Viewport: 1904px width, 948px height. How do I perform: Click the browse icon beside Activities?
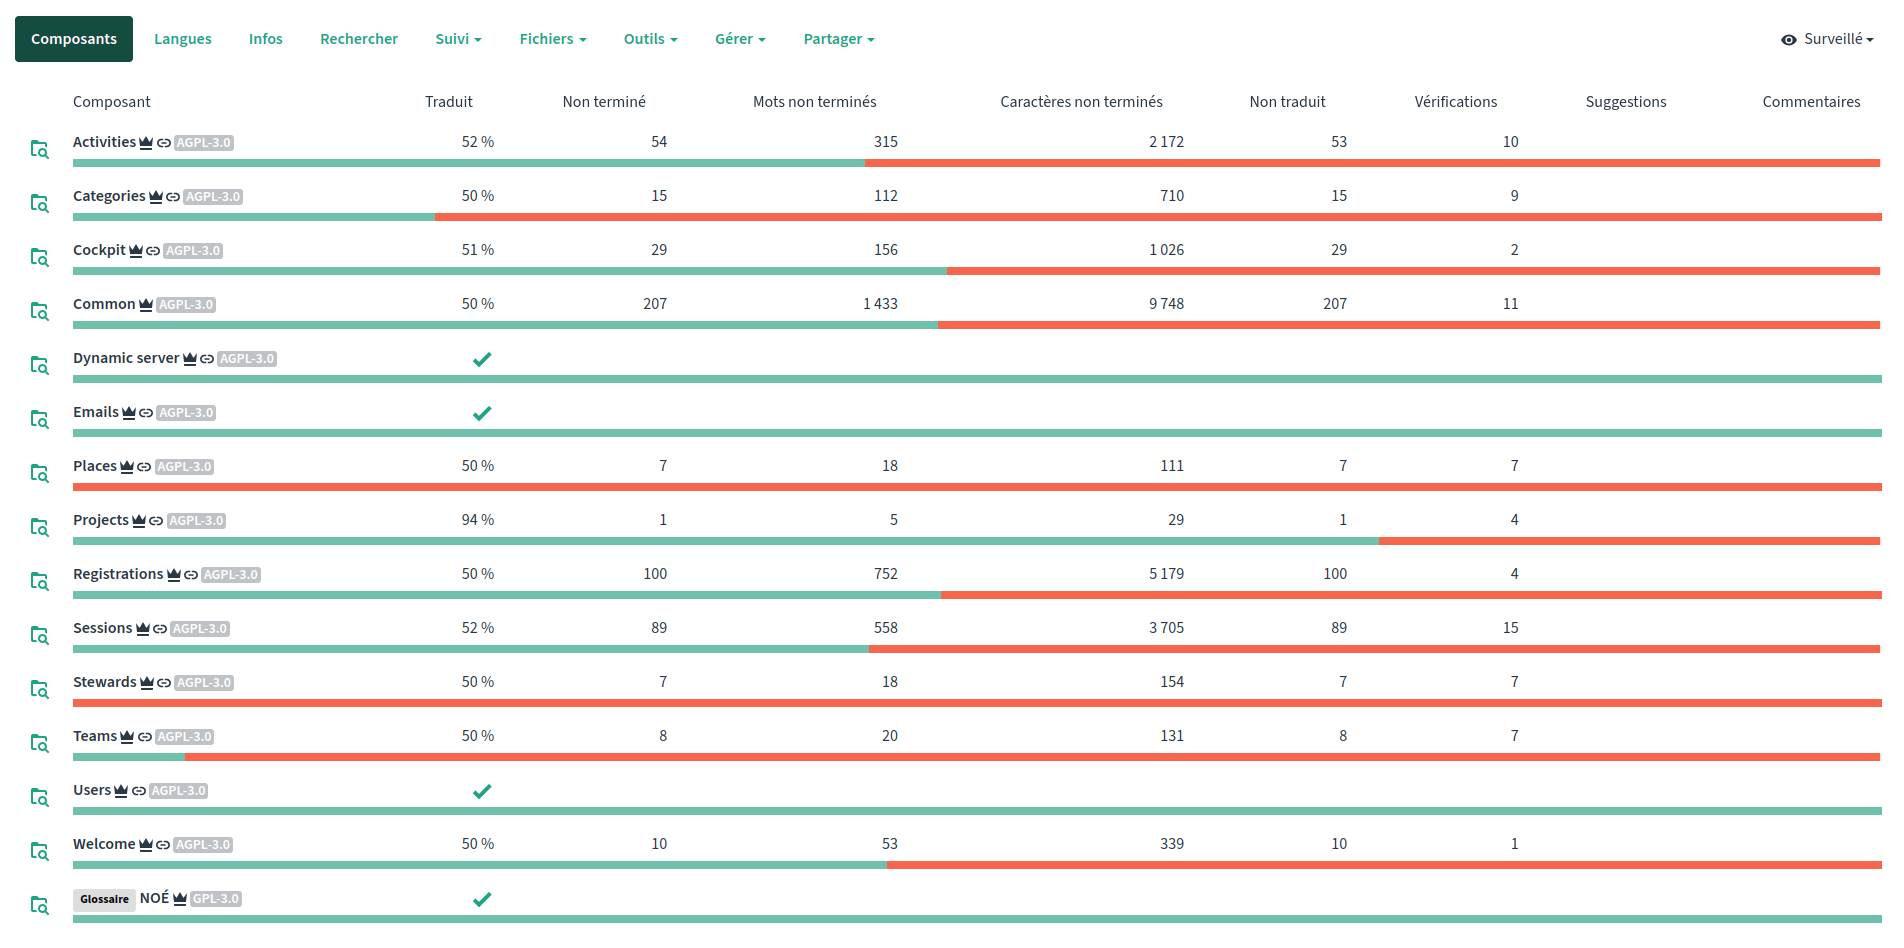[x=39, y=149]
